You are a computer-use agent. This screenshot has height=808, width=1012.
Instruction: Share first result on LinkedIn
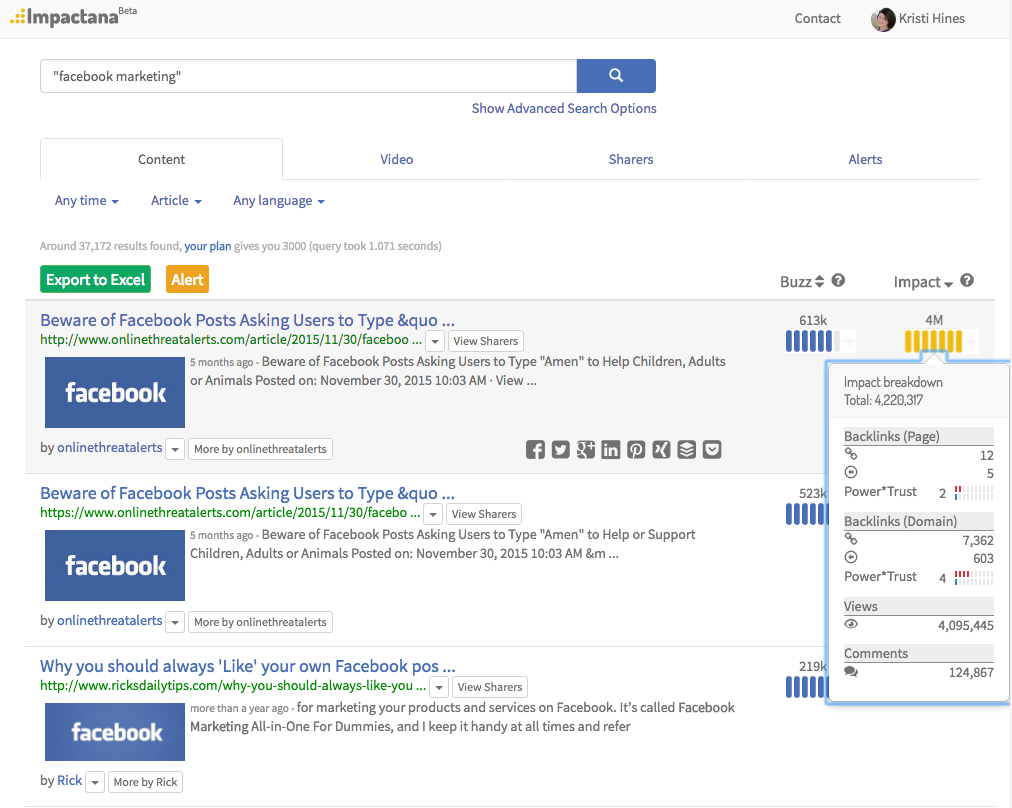611,449
